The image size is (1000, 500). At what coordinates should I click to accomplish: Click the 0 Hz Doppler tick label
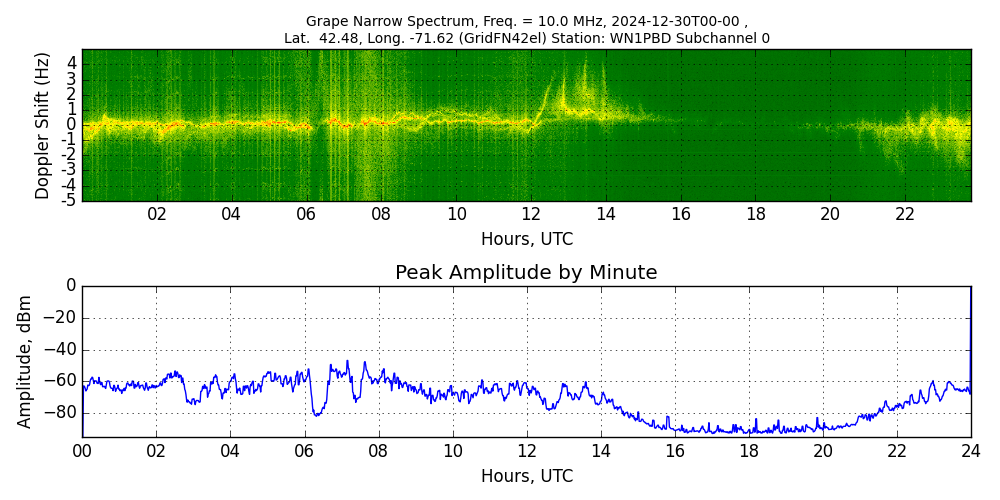[x=72, y=125]
